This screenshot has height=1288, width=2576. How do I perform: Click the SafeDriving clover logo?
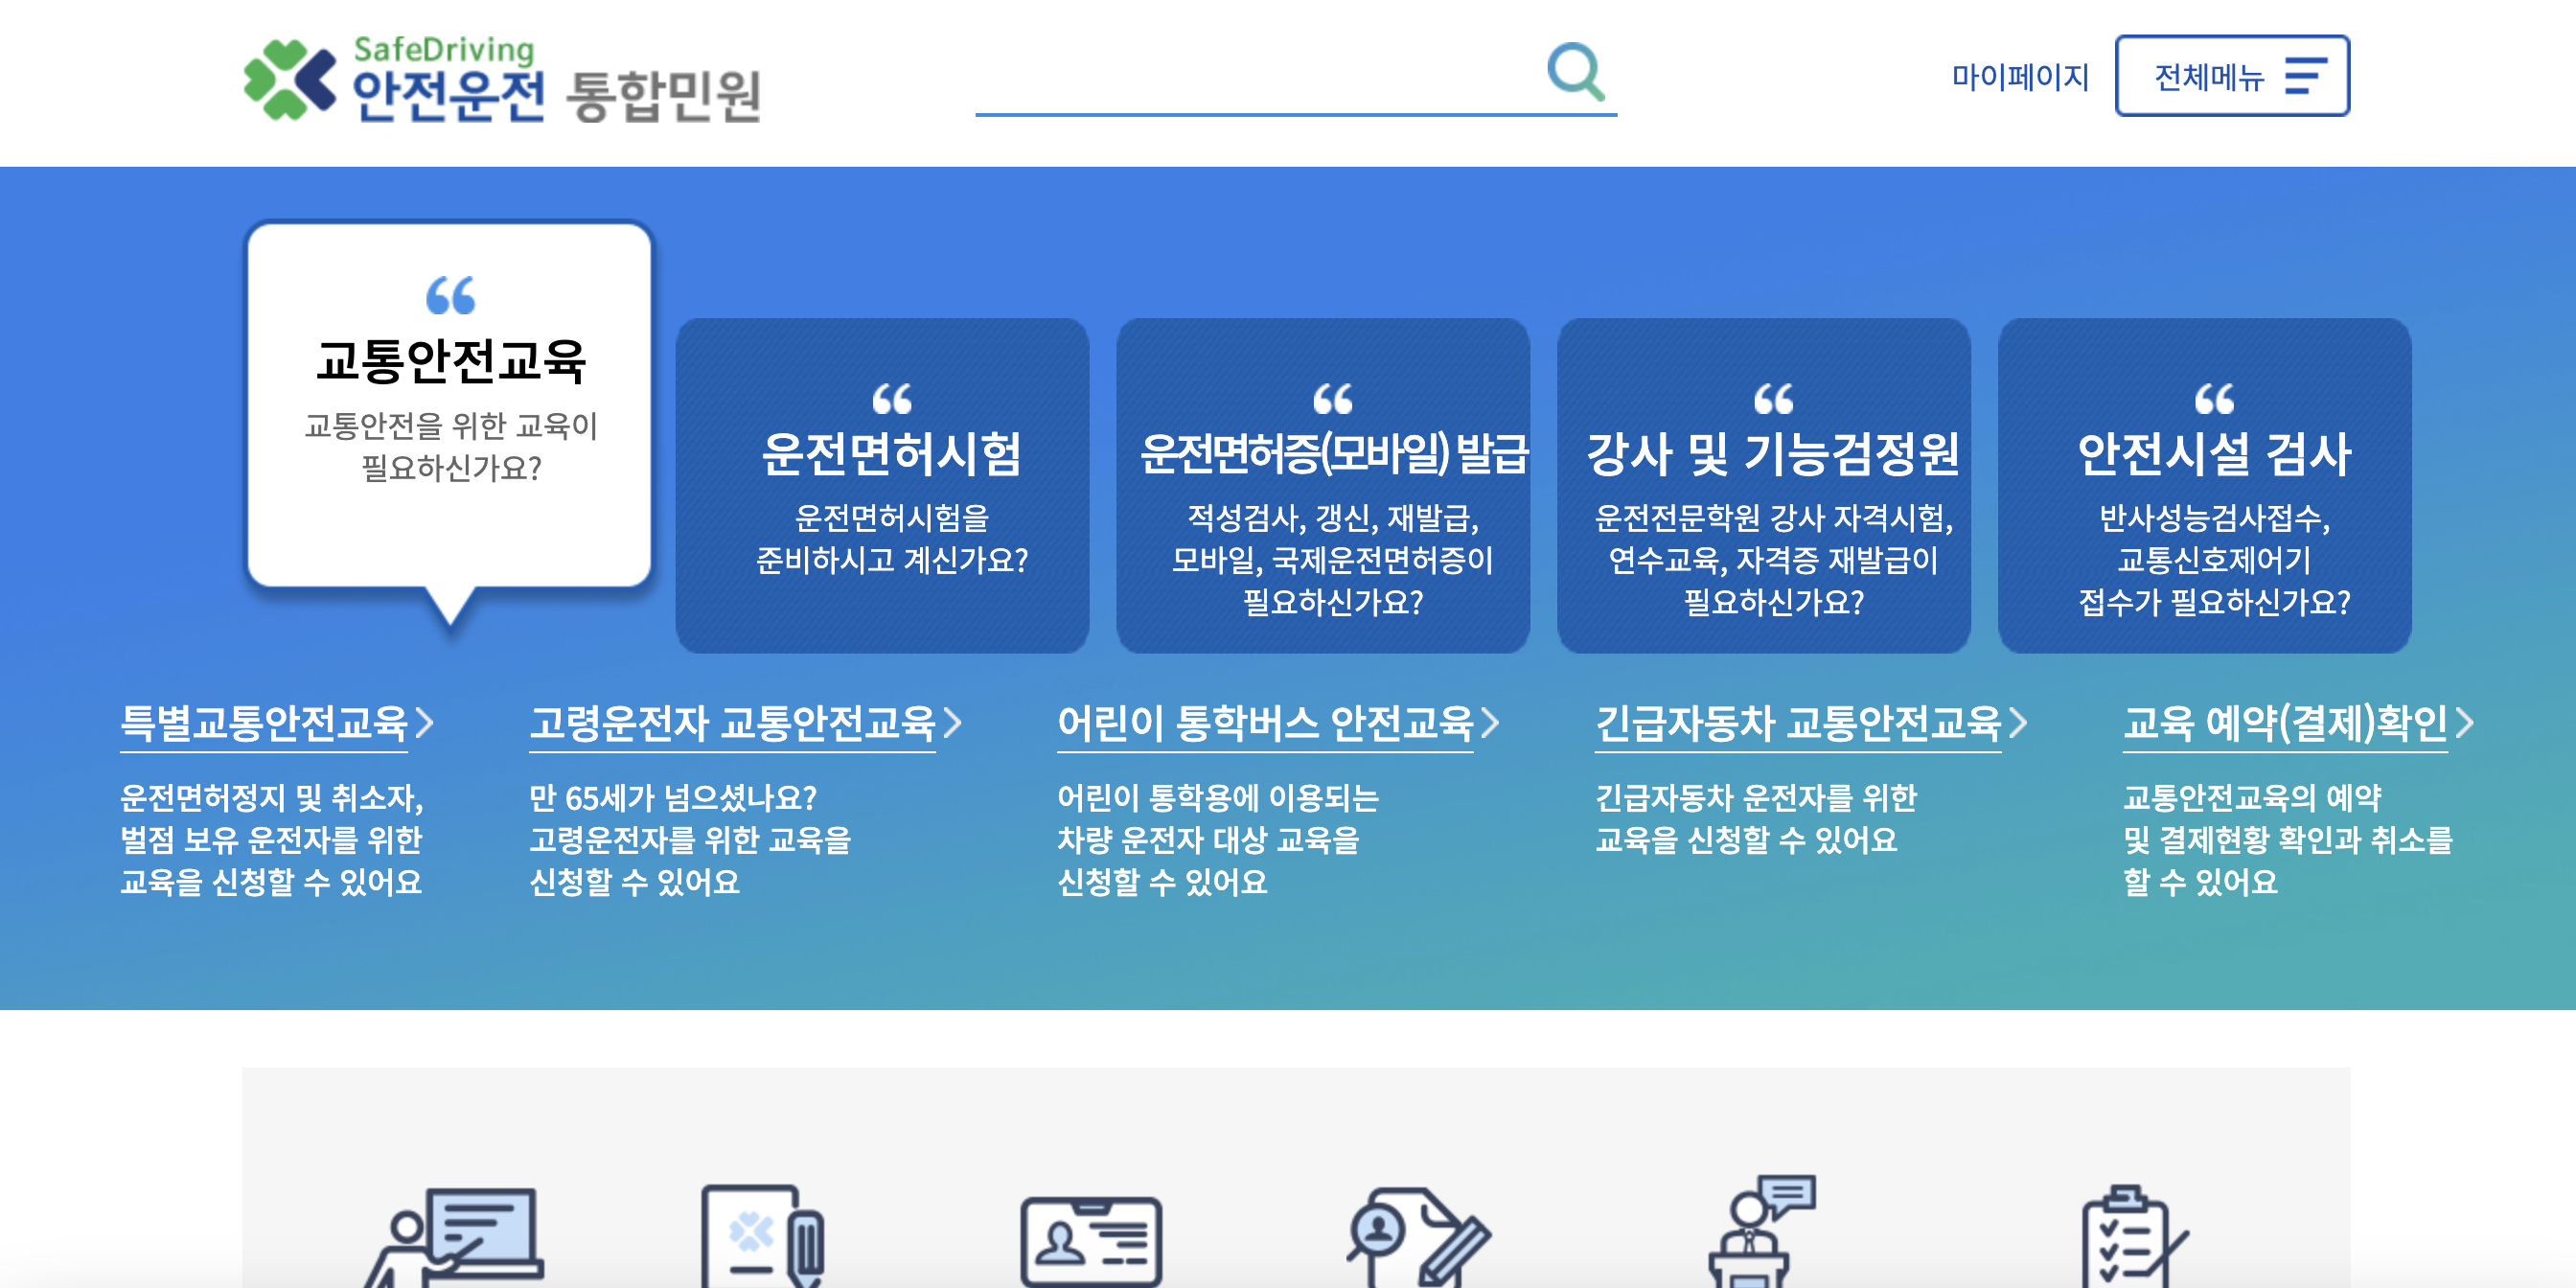289,79
